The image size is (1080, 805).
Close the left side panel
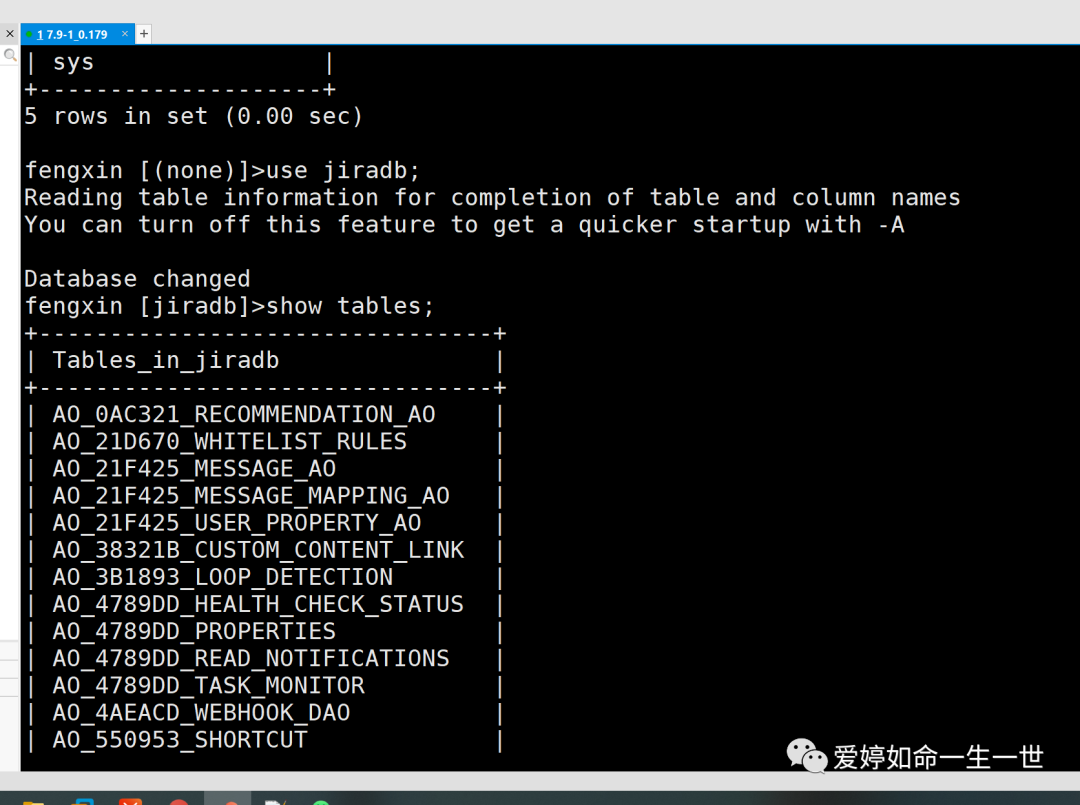10,34
